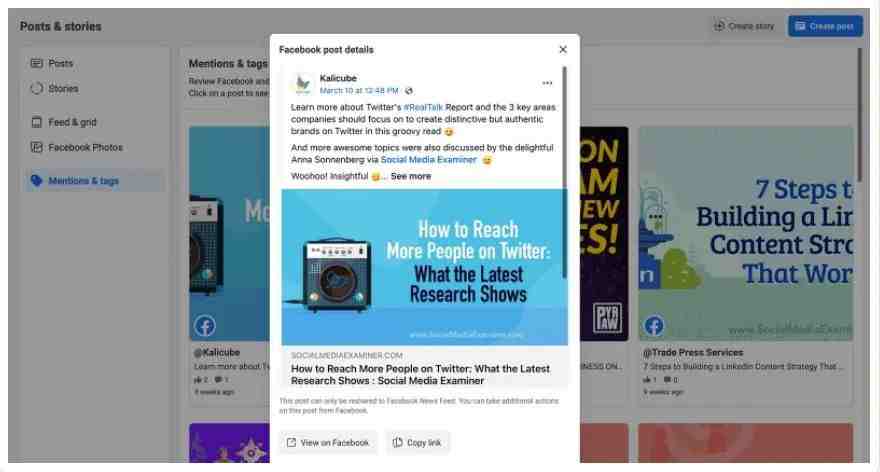Click the page's right-side scrollbar
880x472 pixels.
859,115
